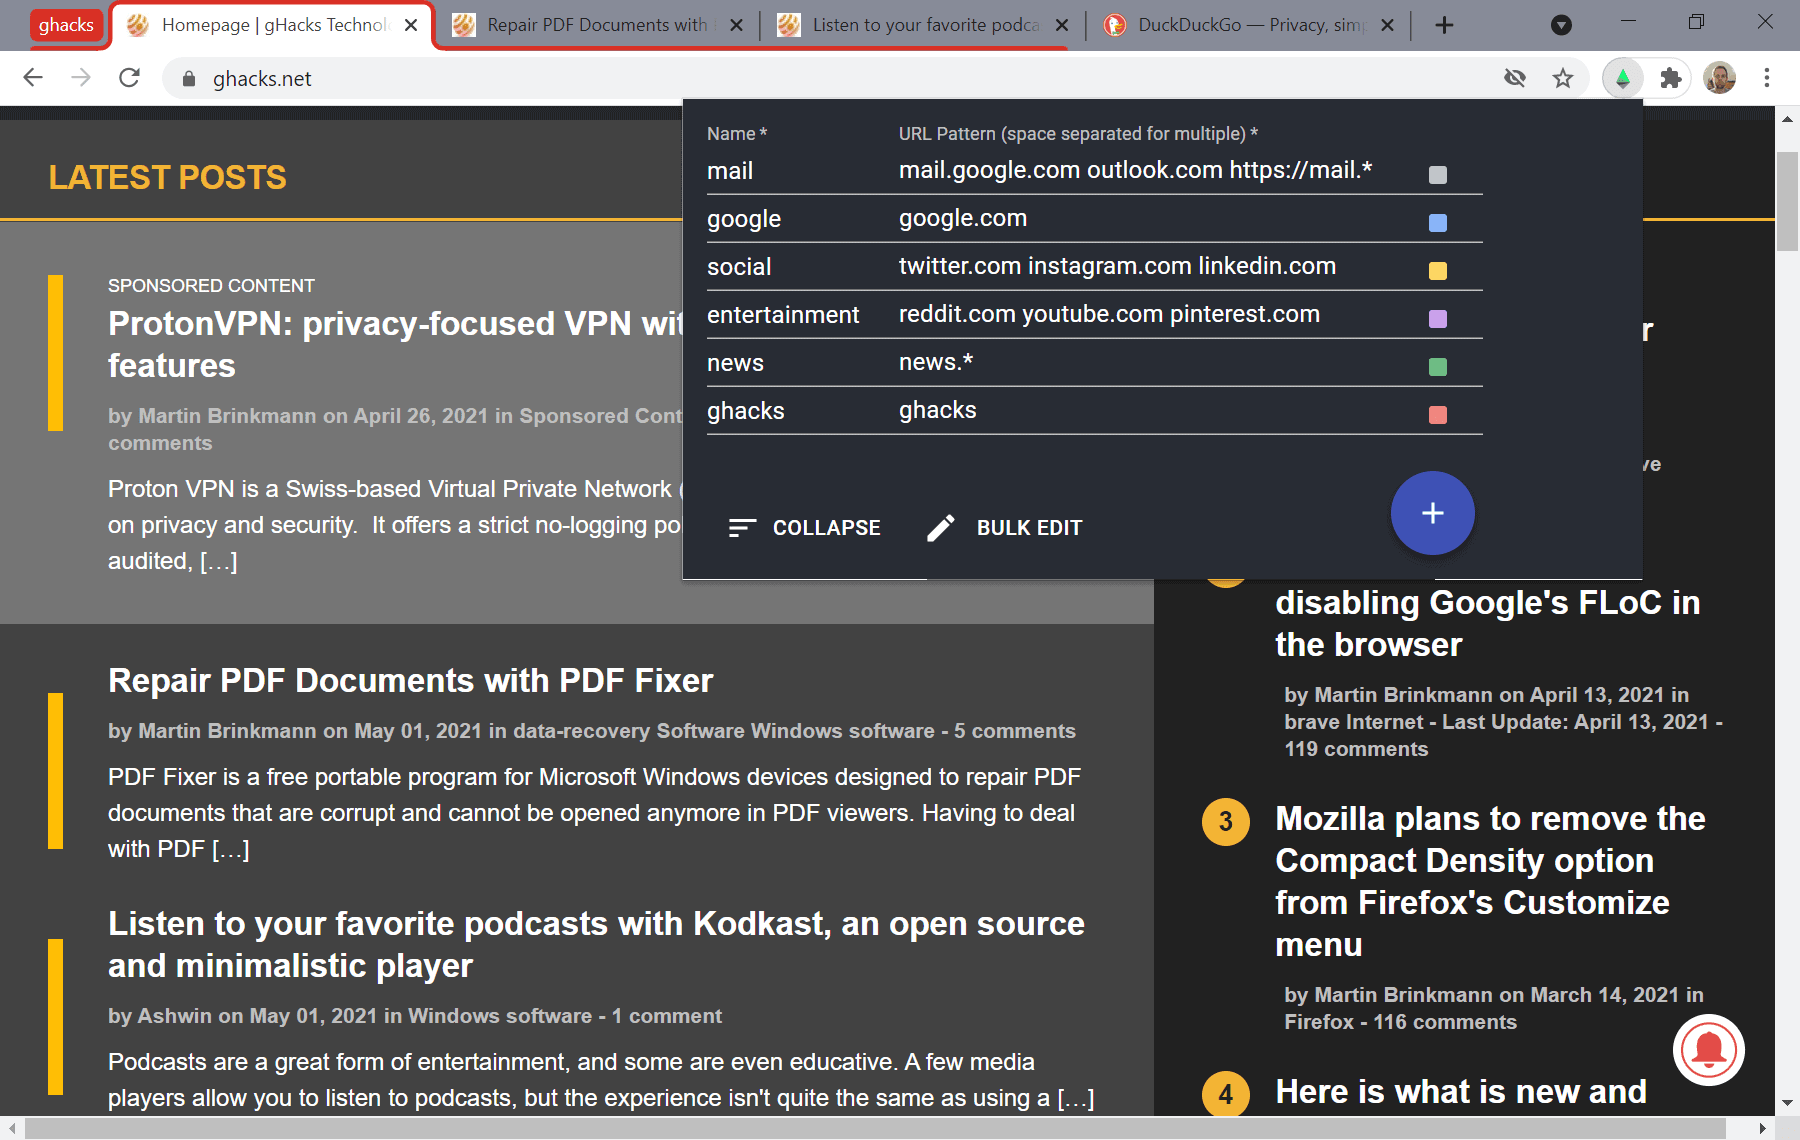Edit the entertainment rule name field

[x=797, y=315]
